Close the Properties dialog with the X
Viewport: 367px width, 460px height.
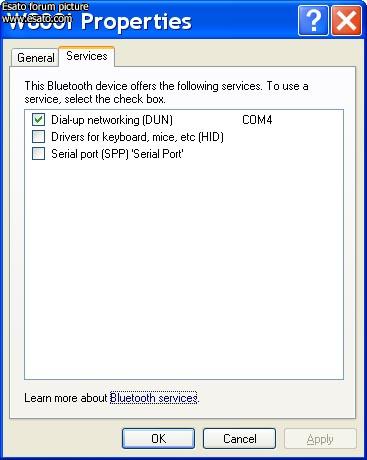pos(346,20)
